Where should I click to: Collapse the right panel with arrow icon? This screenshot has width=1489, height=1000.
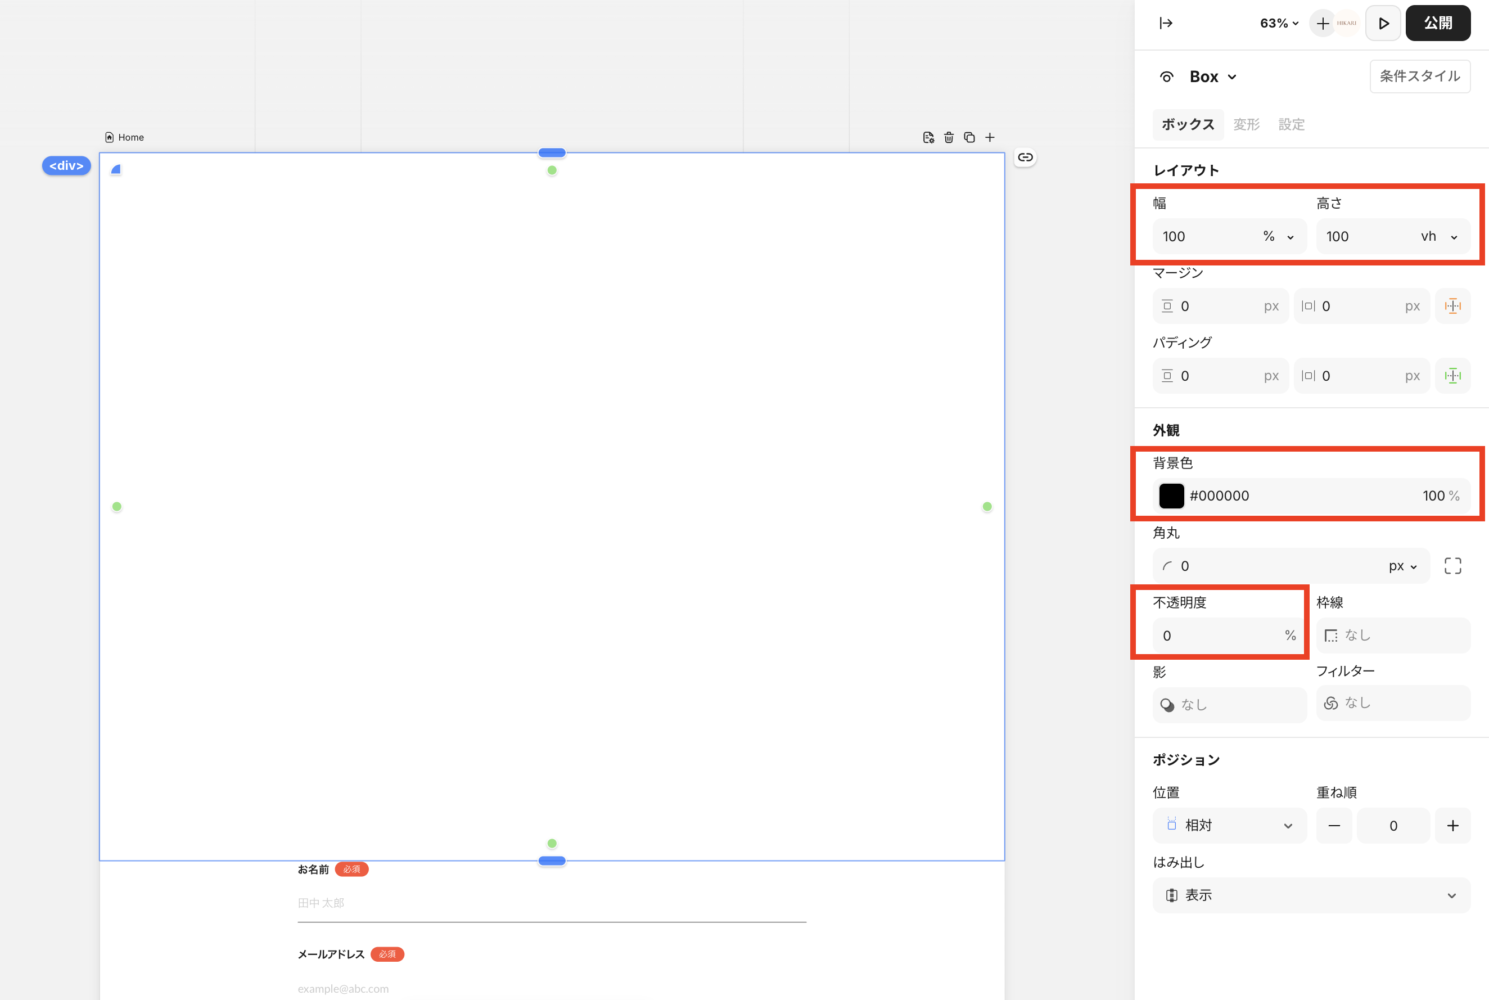1166,23
